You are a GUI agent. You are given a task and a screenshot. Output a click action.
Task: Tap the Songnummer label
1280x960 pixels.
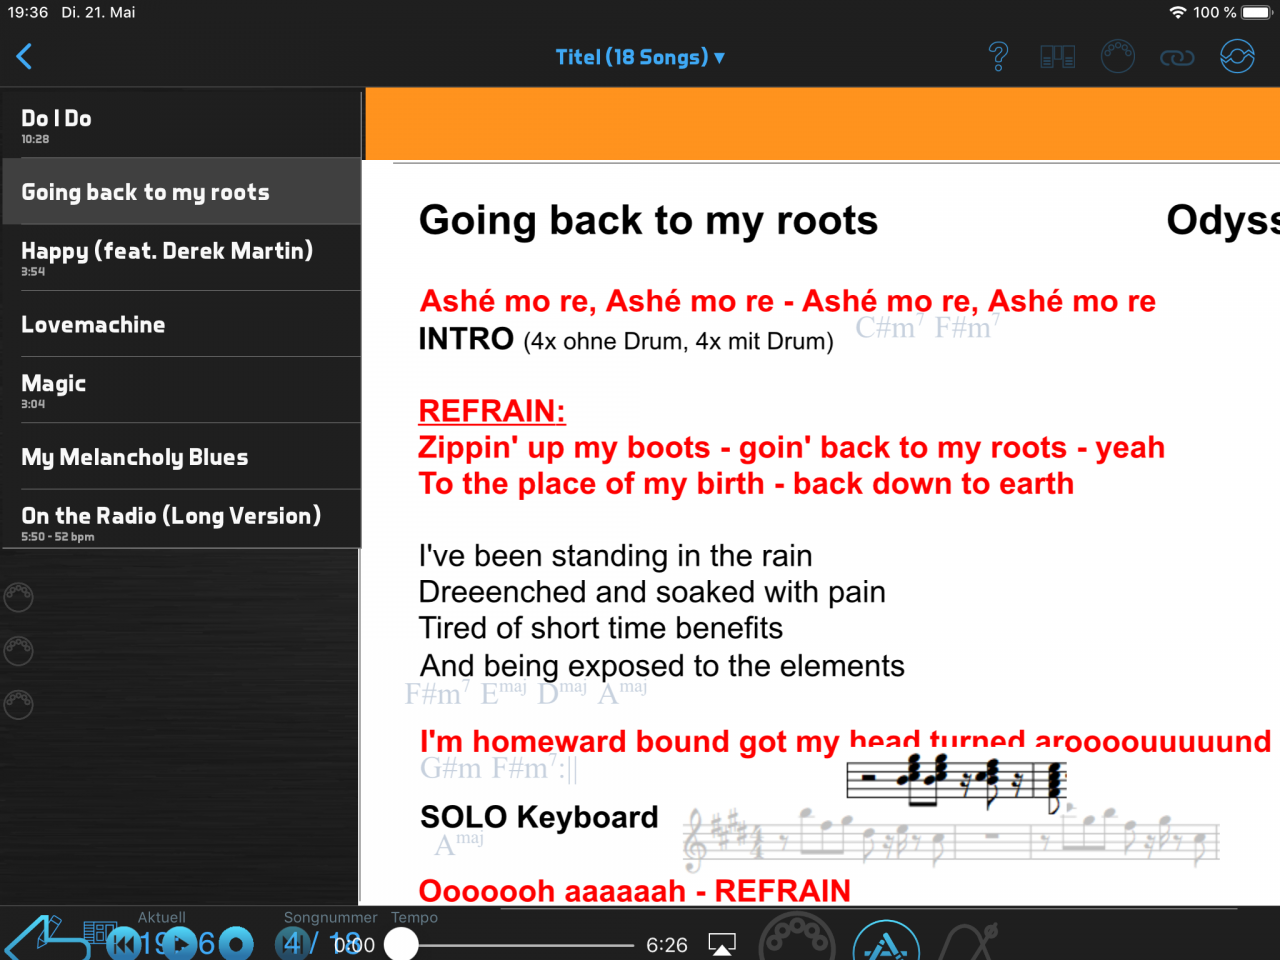tap(330, 917)
